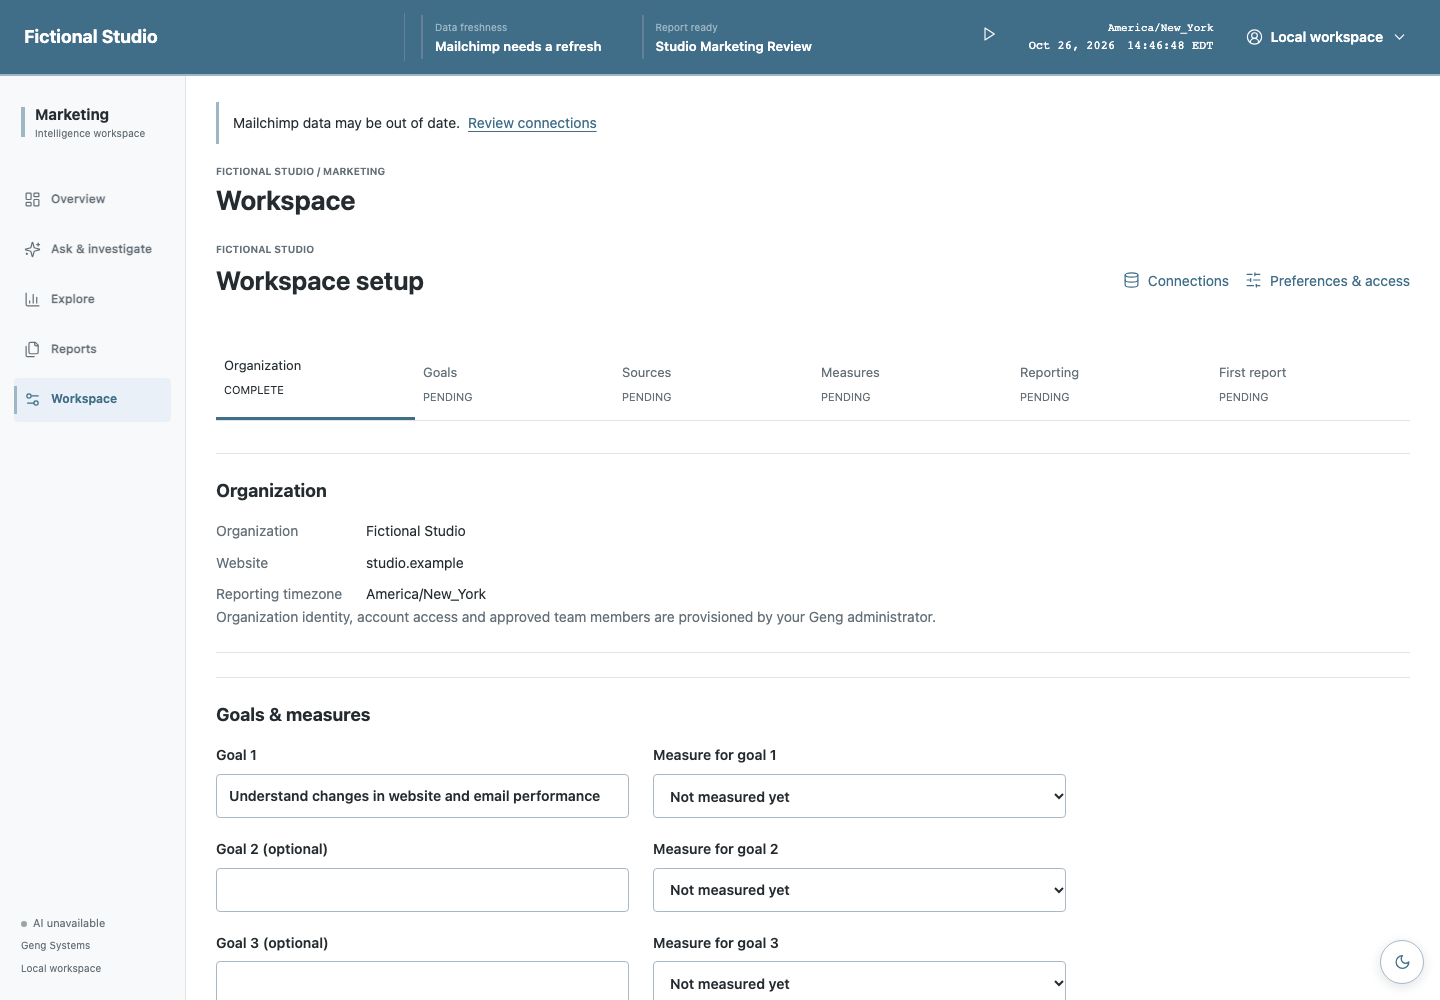Screen dimensions: 1440x1000
Task: Click the Mailchimp needs a refresh status
Action: point(518,46)
